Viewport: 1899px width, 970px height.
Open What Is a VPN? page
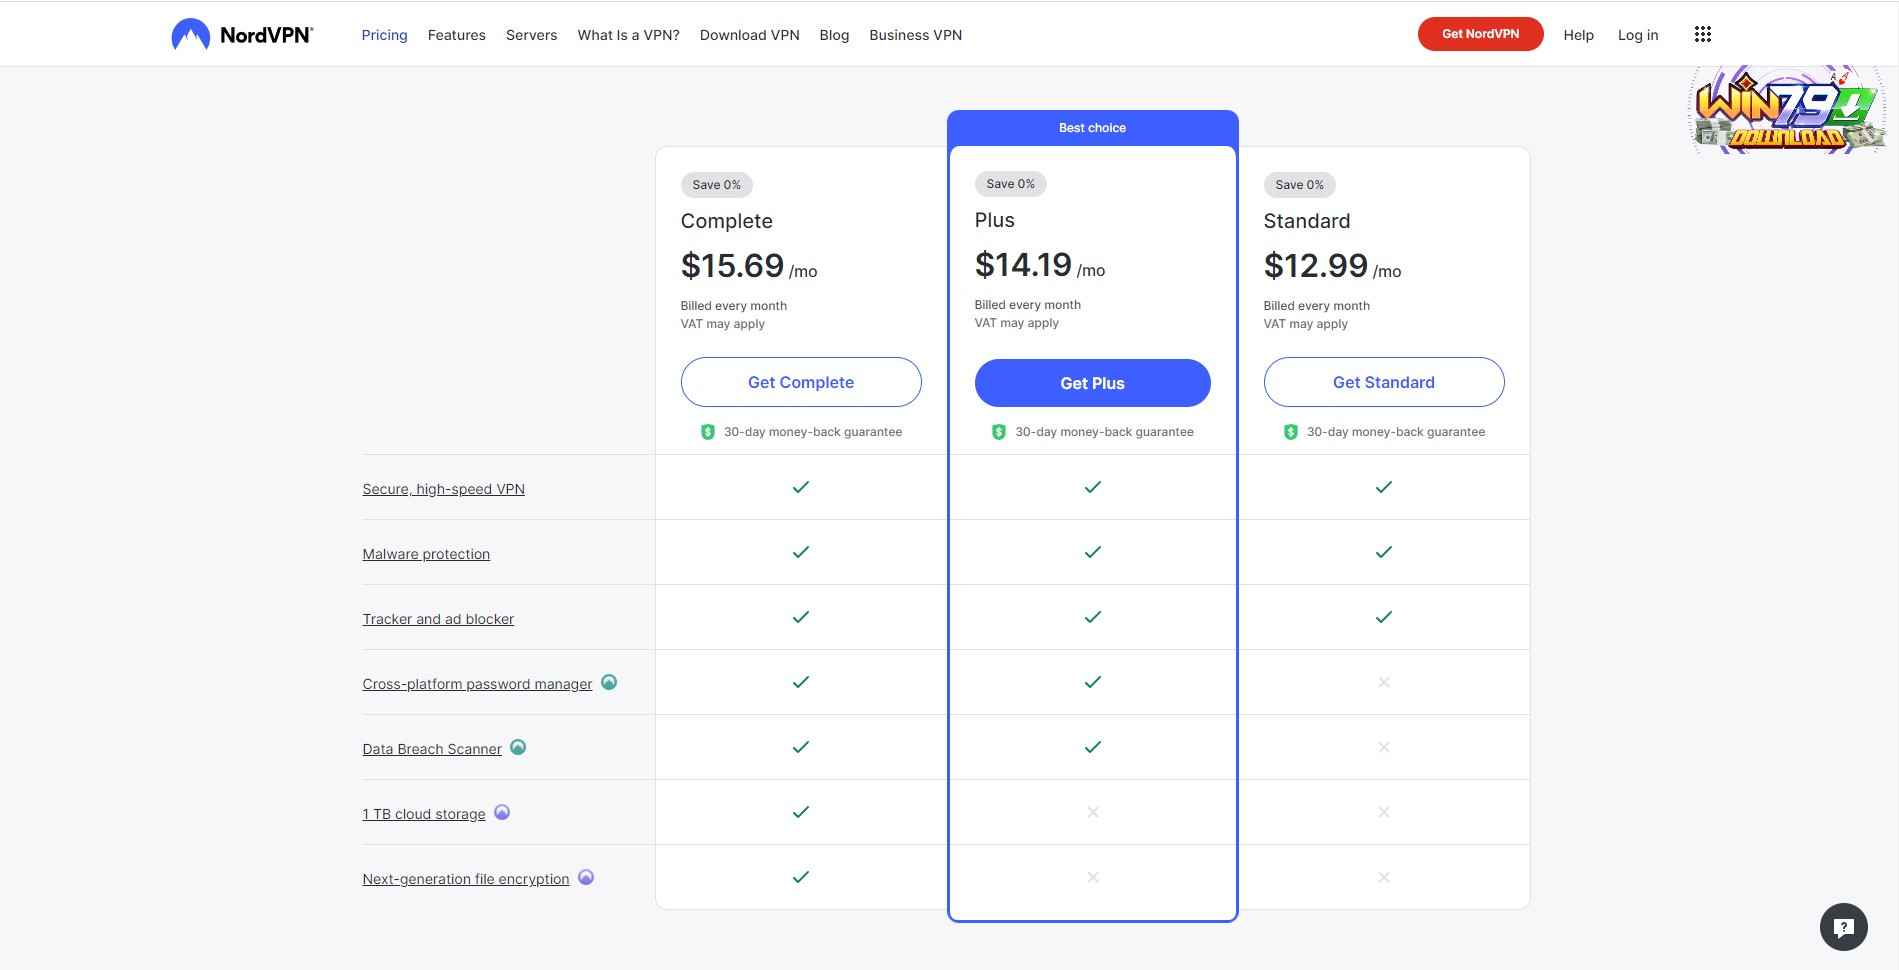point(628,35)
